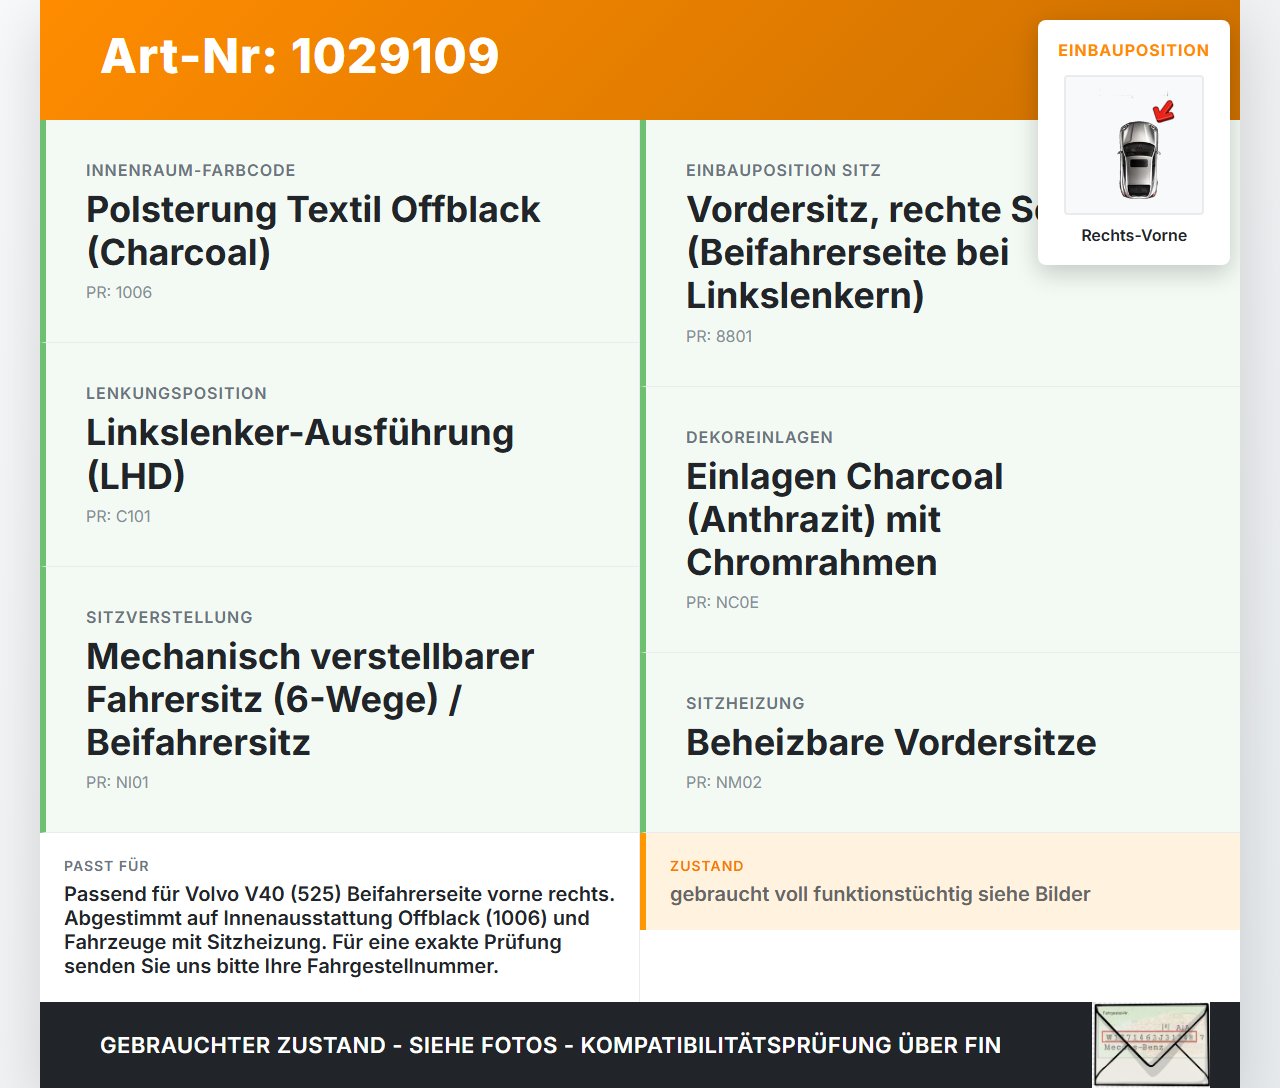This screenshot has height=1089, width=1280.
Task: Select Beheizbare Vordersitze text
Action: (891, 743)
